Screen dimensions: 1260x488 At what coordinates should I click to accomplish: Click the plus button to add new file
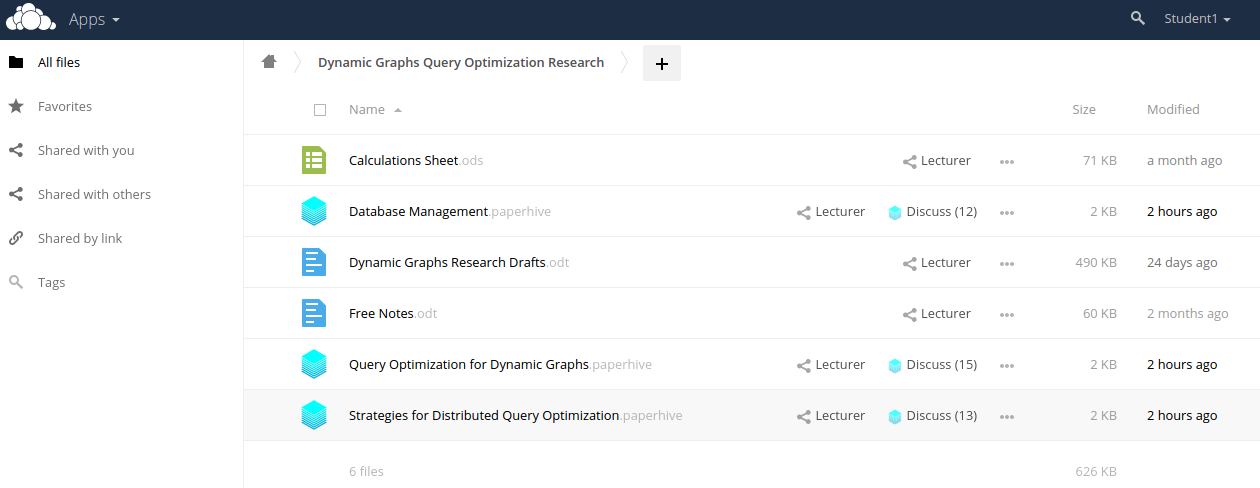tap(661, 63)
